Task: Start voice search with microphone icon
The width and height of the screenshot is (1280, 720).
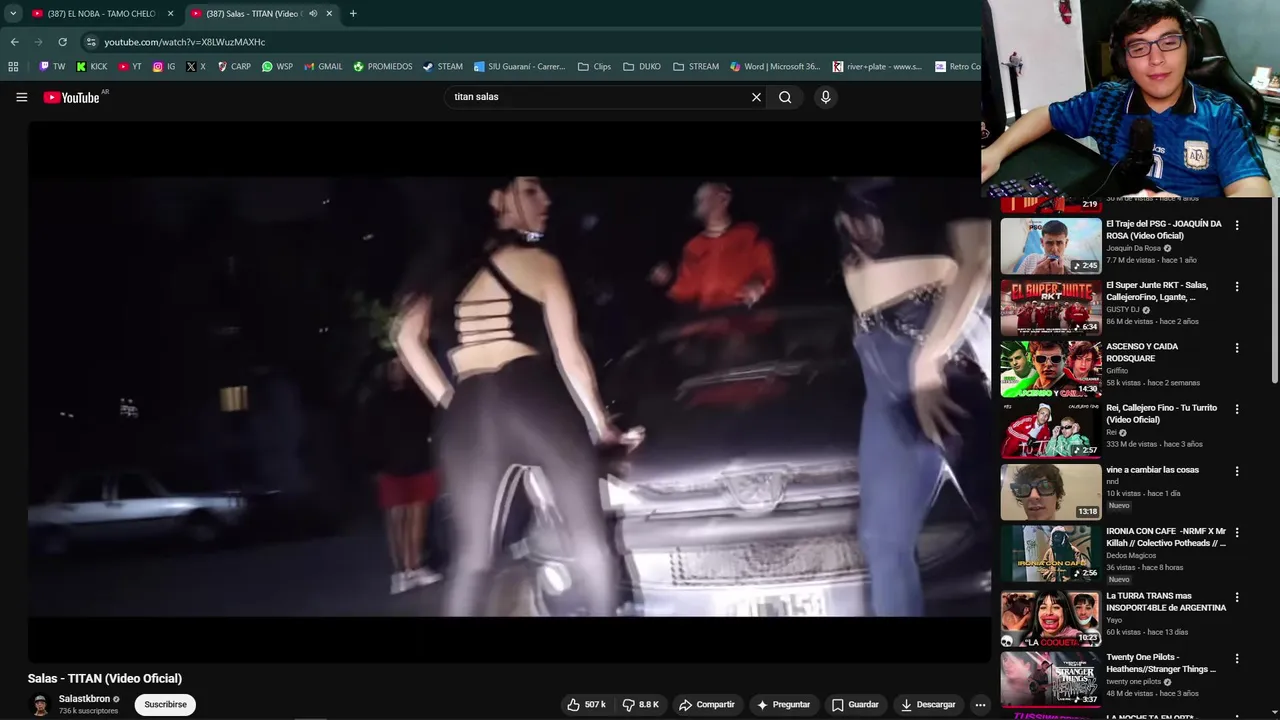Action: point(825,97)
